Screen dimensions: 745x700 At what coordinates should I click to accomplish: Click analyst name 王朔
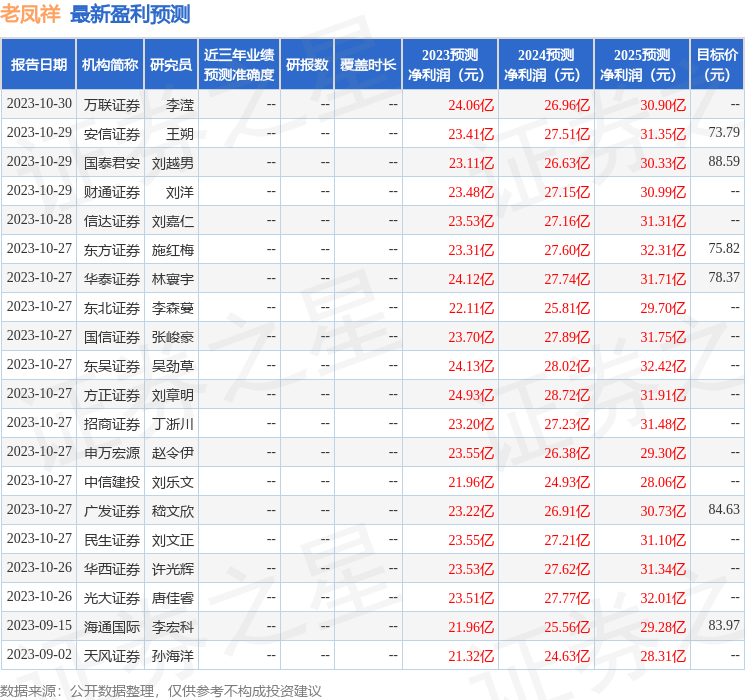click(180, 134)
